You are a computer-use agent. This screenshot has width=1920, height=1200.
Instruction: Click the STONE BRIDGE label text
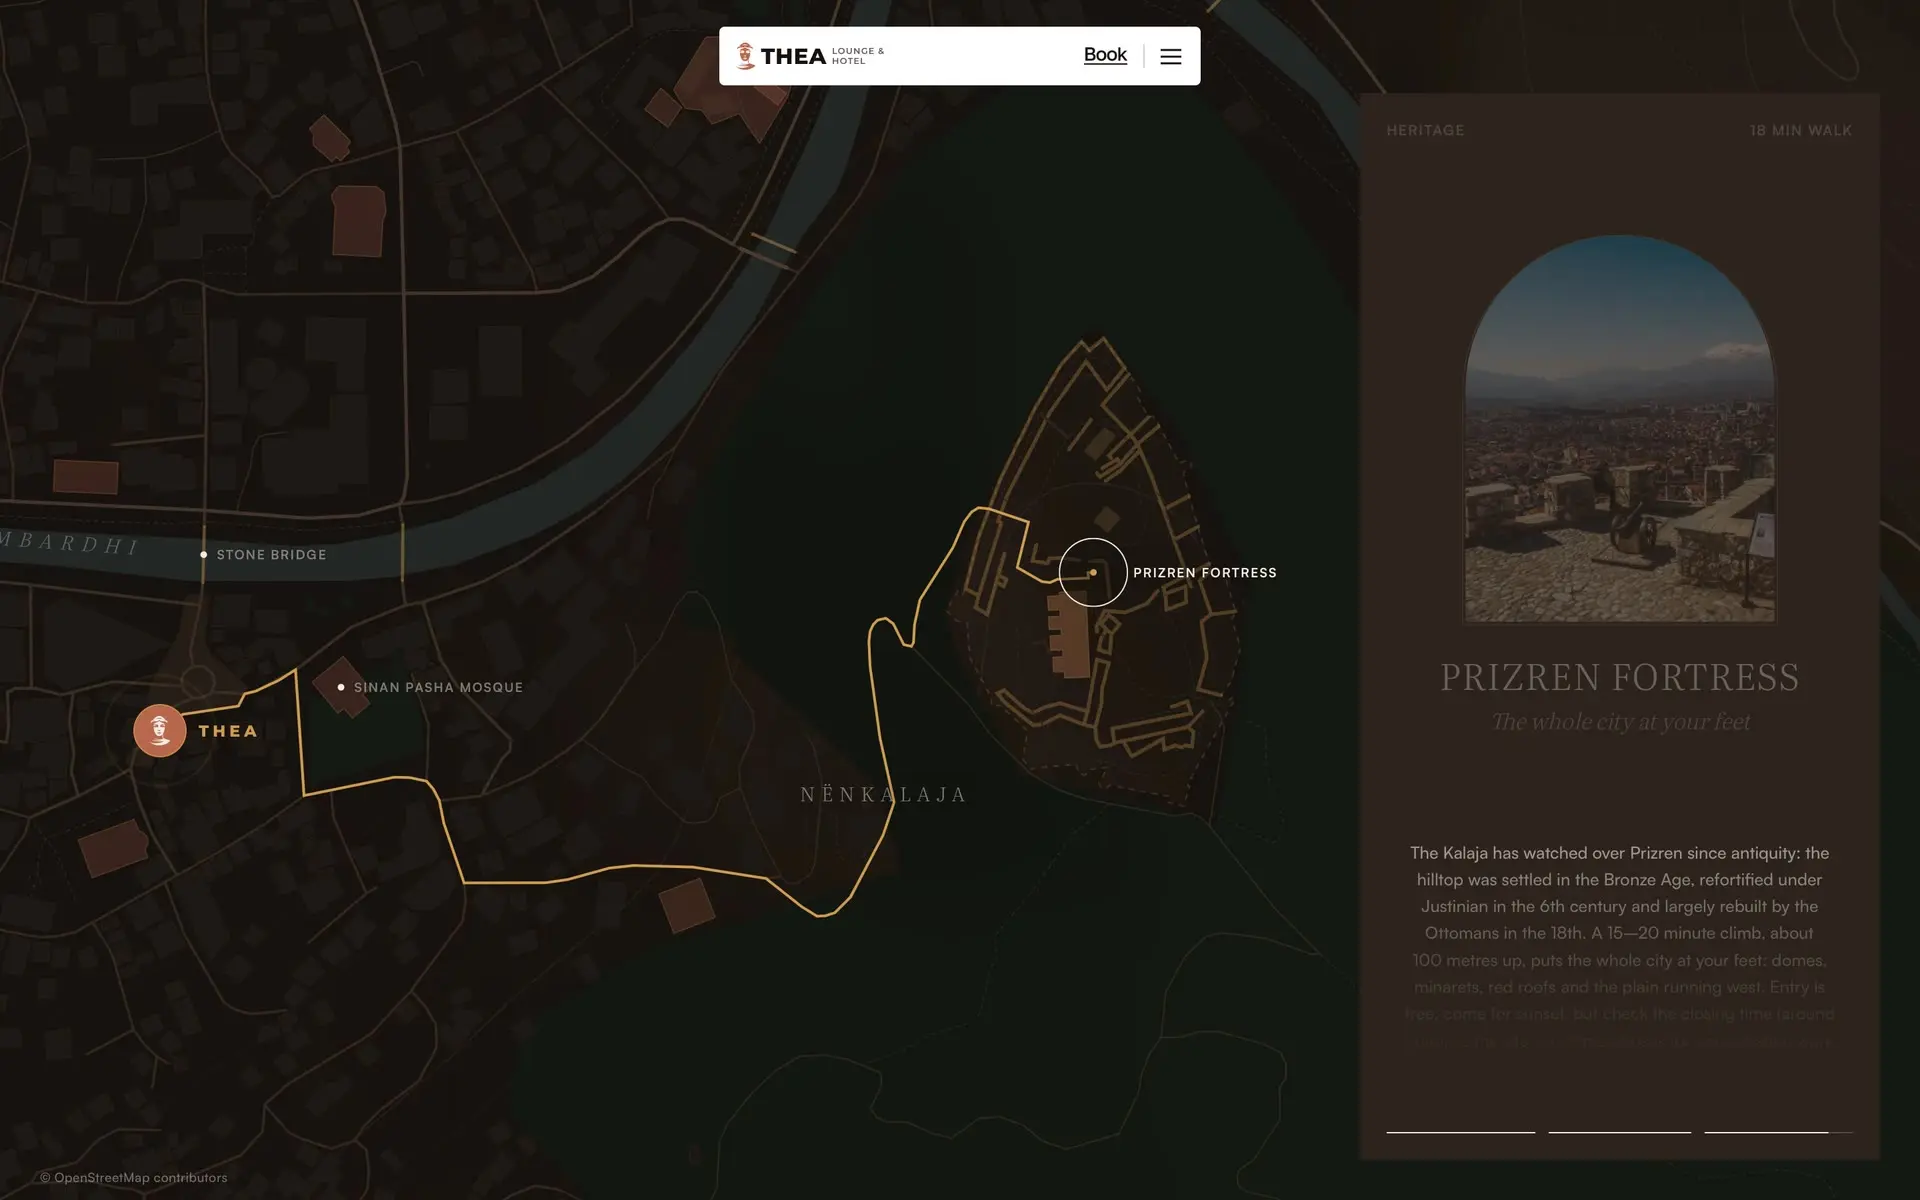coord(272,554)
